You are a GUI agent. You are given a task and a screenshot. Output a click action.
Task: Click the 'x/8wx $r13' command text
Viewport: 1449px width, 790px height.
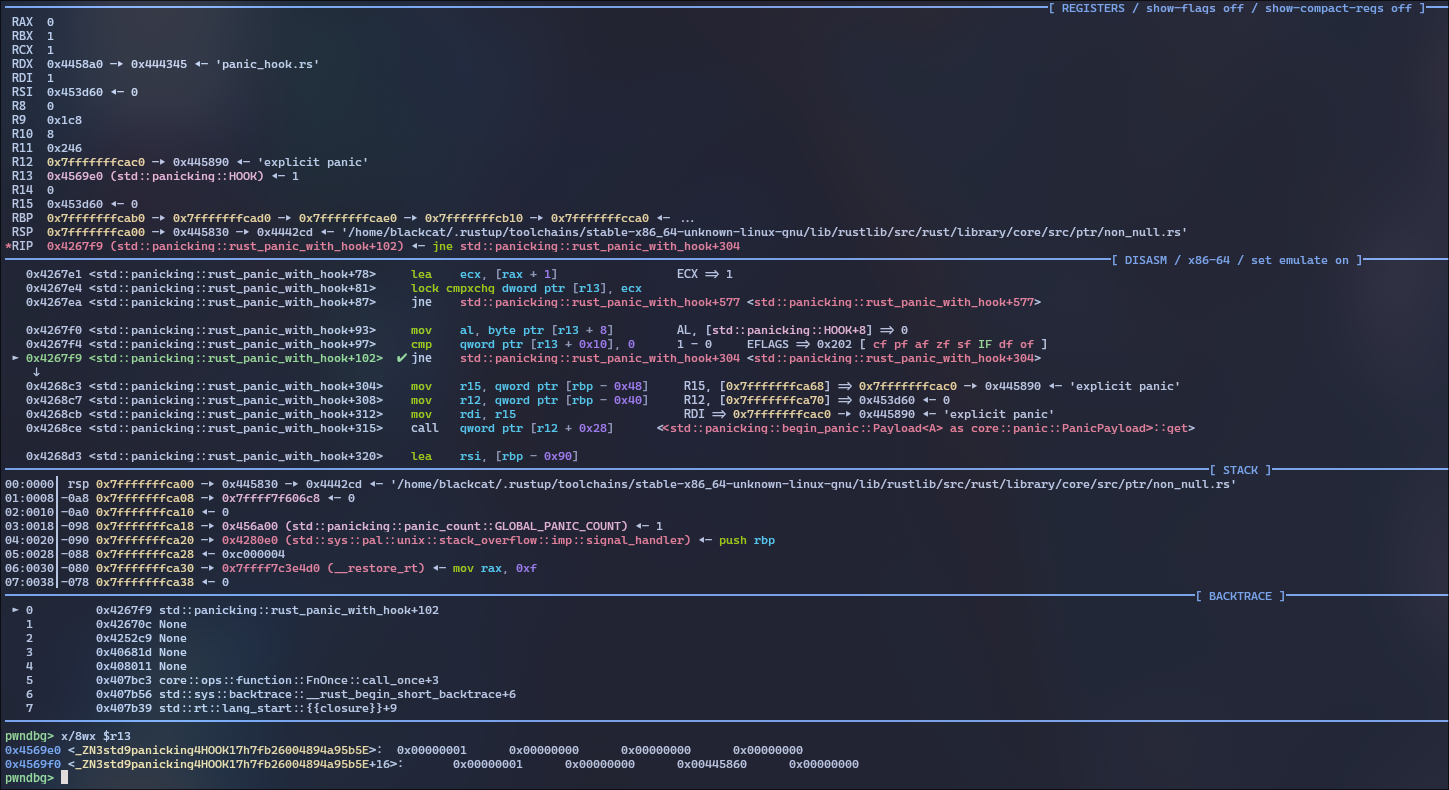coord(96,736)
